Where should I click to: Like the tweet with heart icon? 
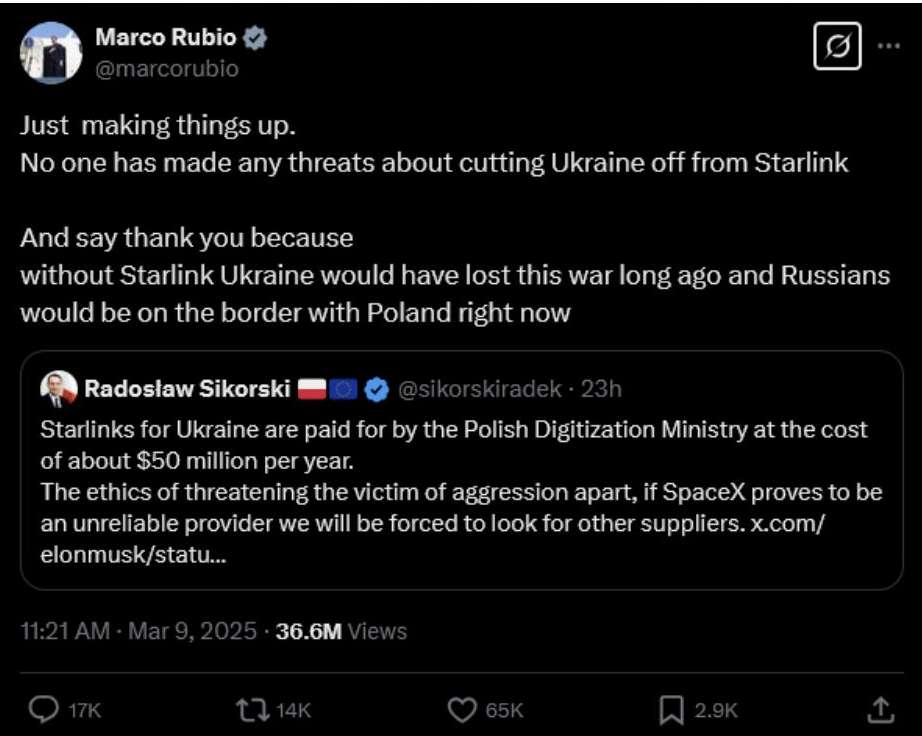click(x=460, y=709)
